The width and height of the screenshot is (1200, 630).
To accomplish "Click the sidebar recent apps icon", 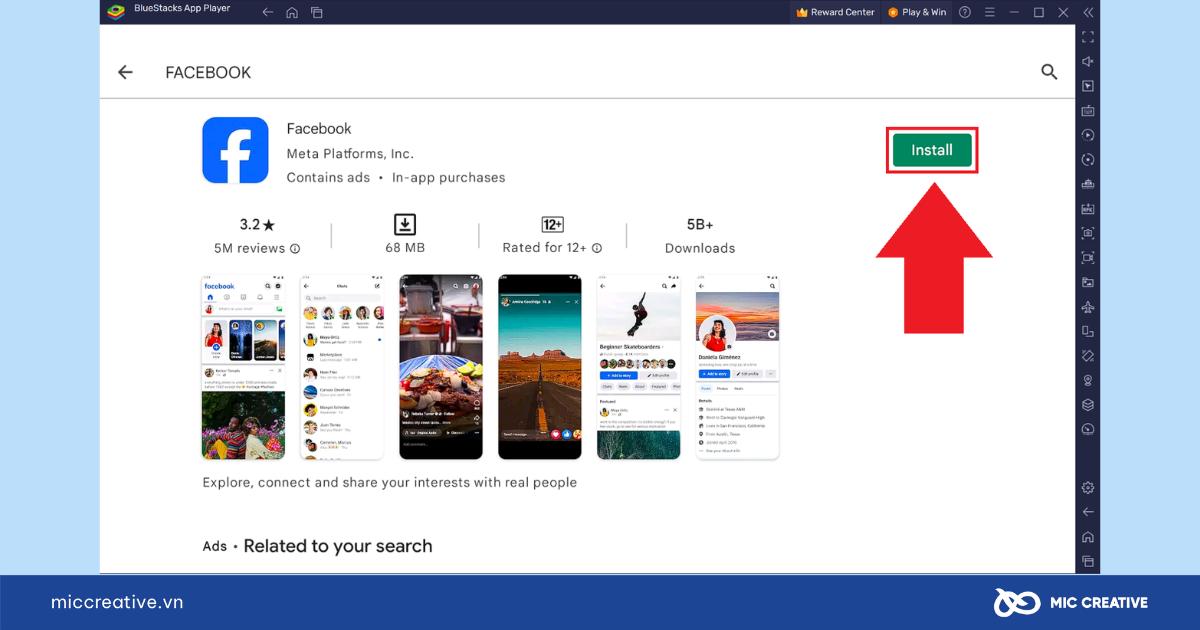I will click(1088, 561).
